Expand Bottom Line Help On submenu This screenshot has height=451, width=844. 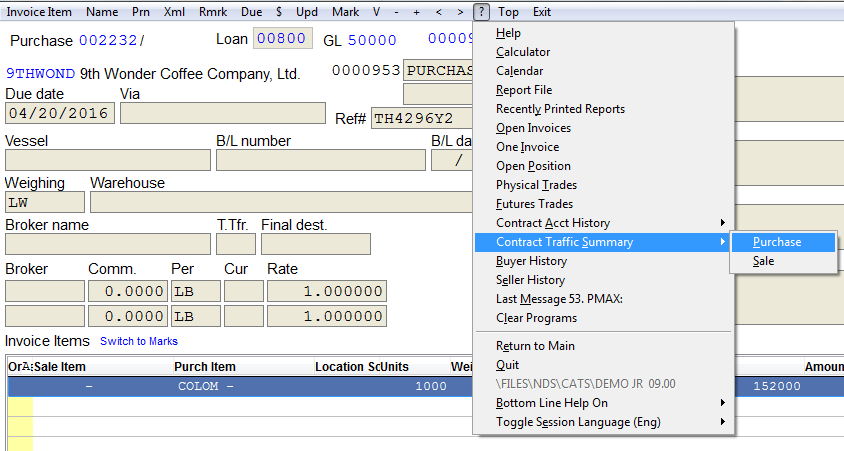[603, 403]
